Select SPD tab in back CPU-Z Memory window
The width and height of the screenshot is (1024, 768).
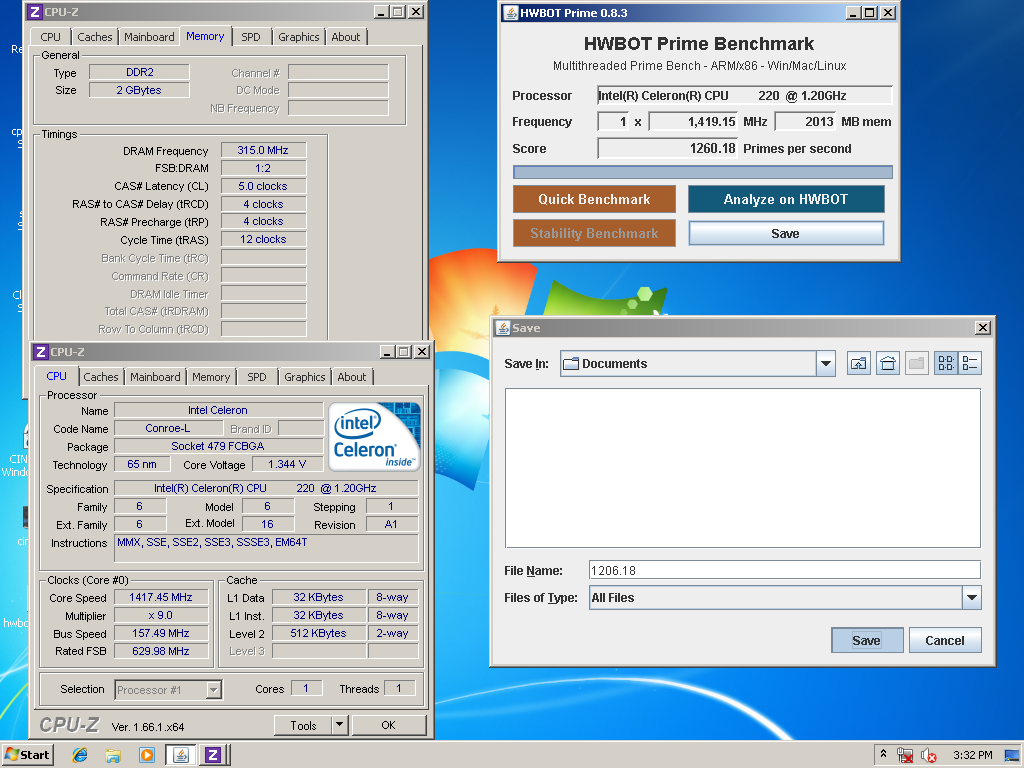pyautogui.click(x=251, y=37)
